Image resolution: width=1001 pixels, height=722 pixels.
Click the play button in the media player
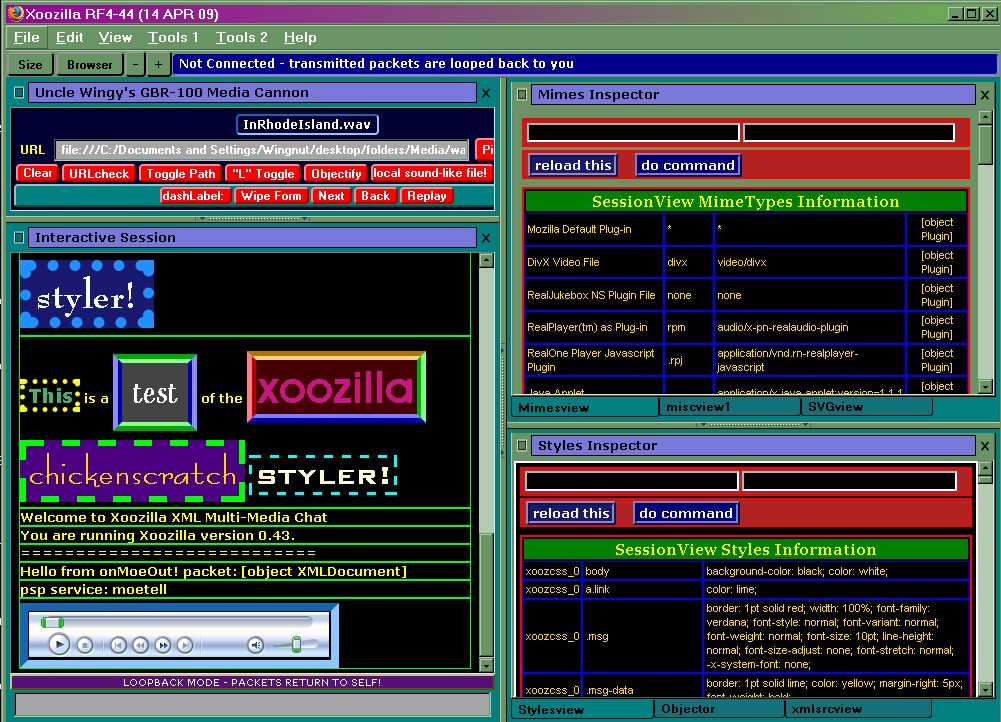pyautogui.click(x=59, y=645)
